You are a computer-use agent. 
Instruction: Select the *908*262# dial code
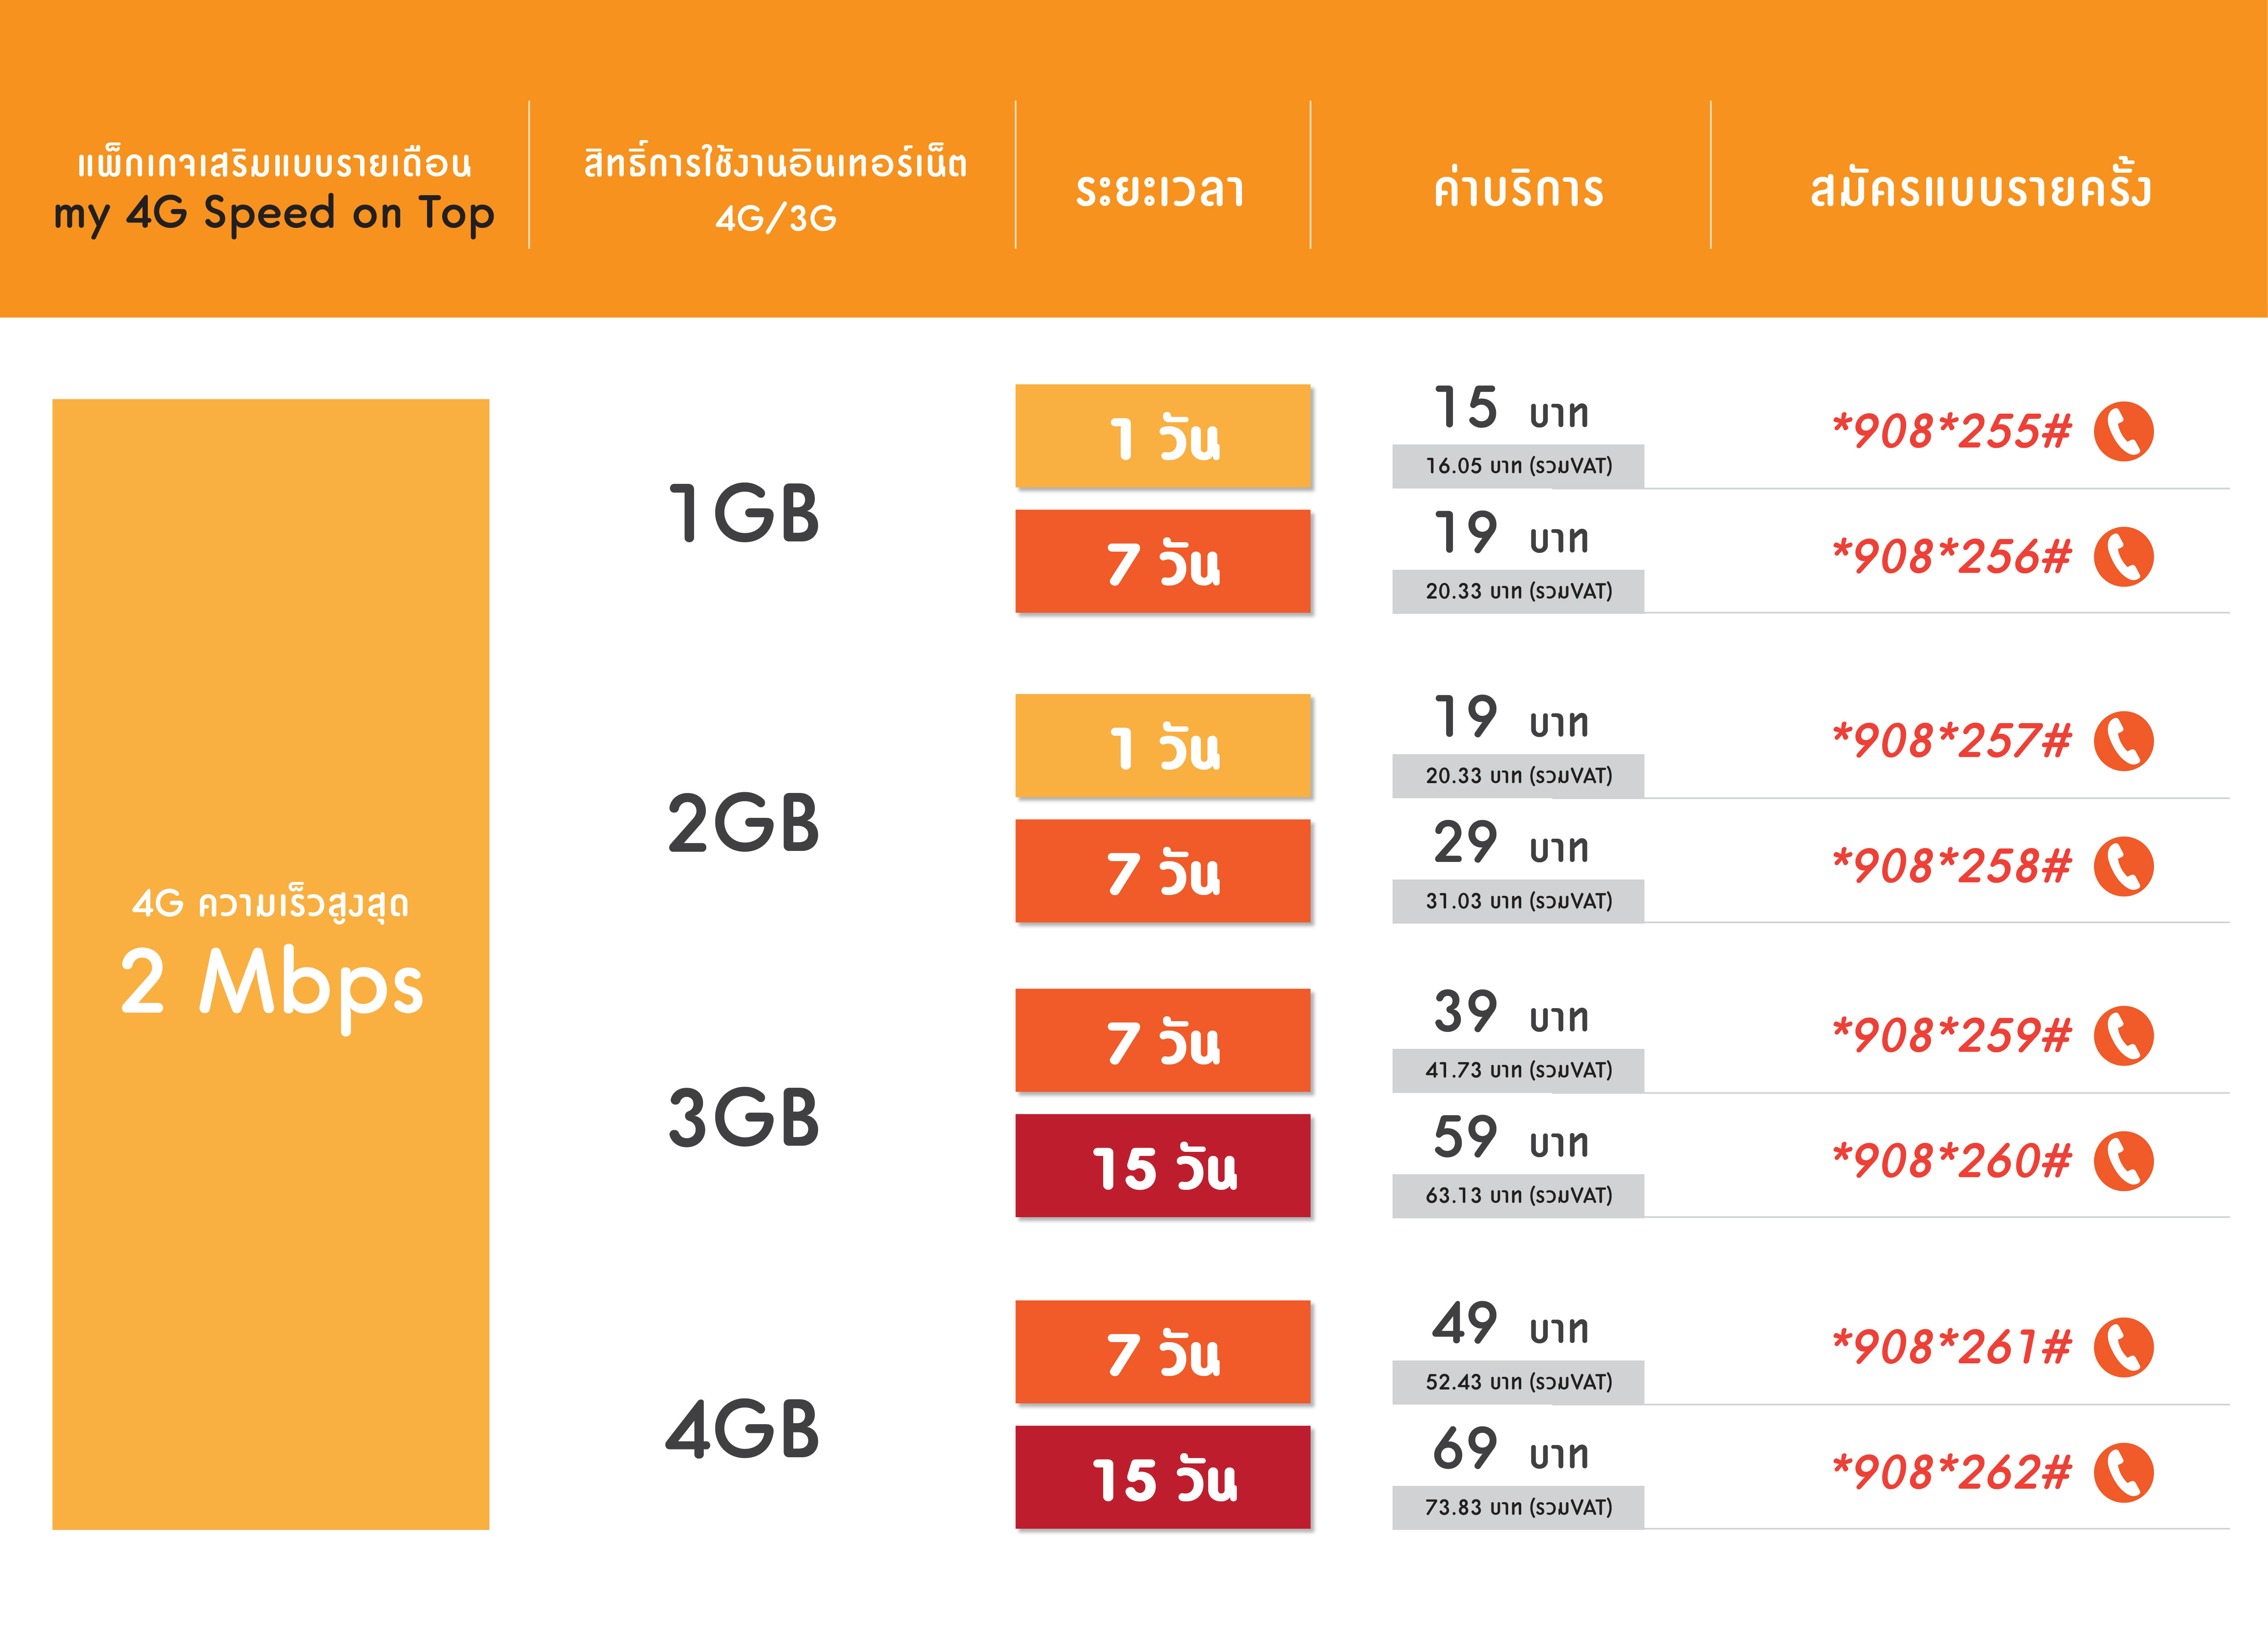point(1951,1472)
